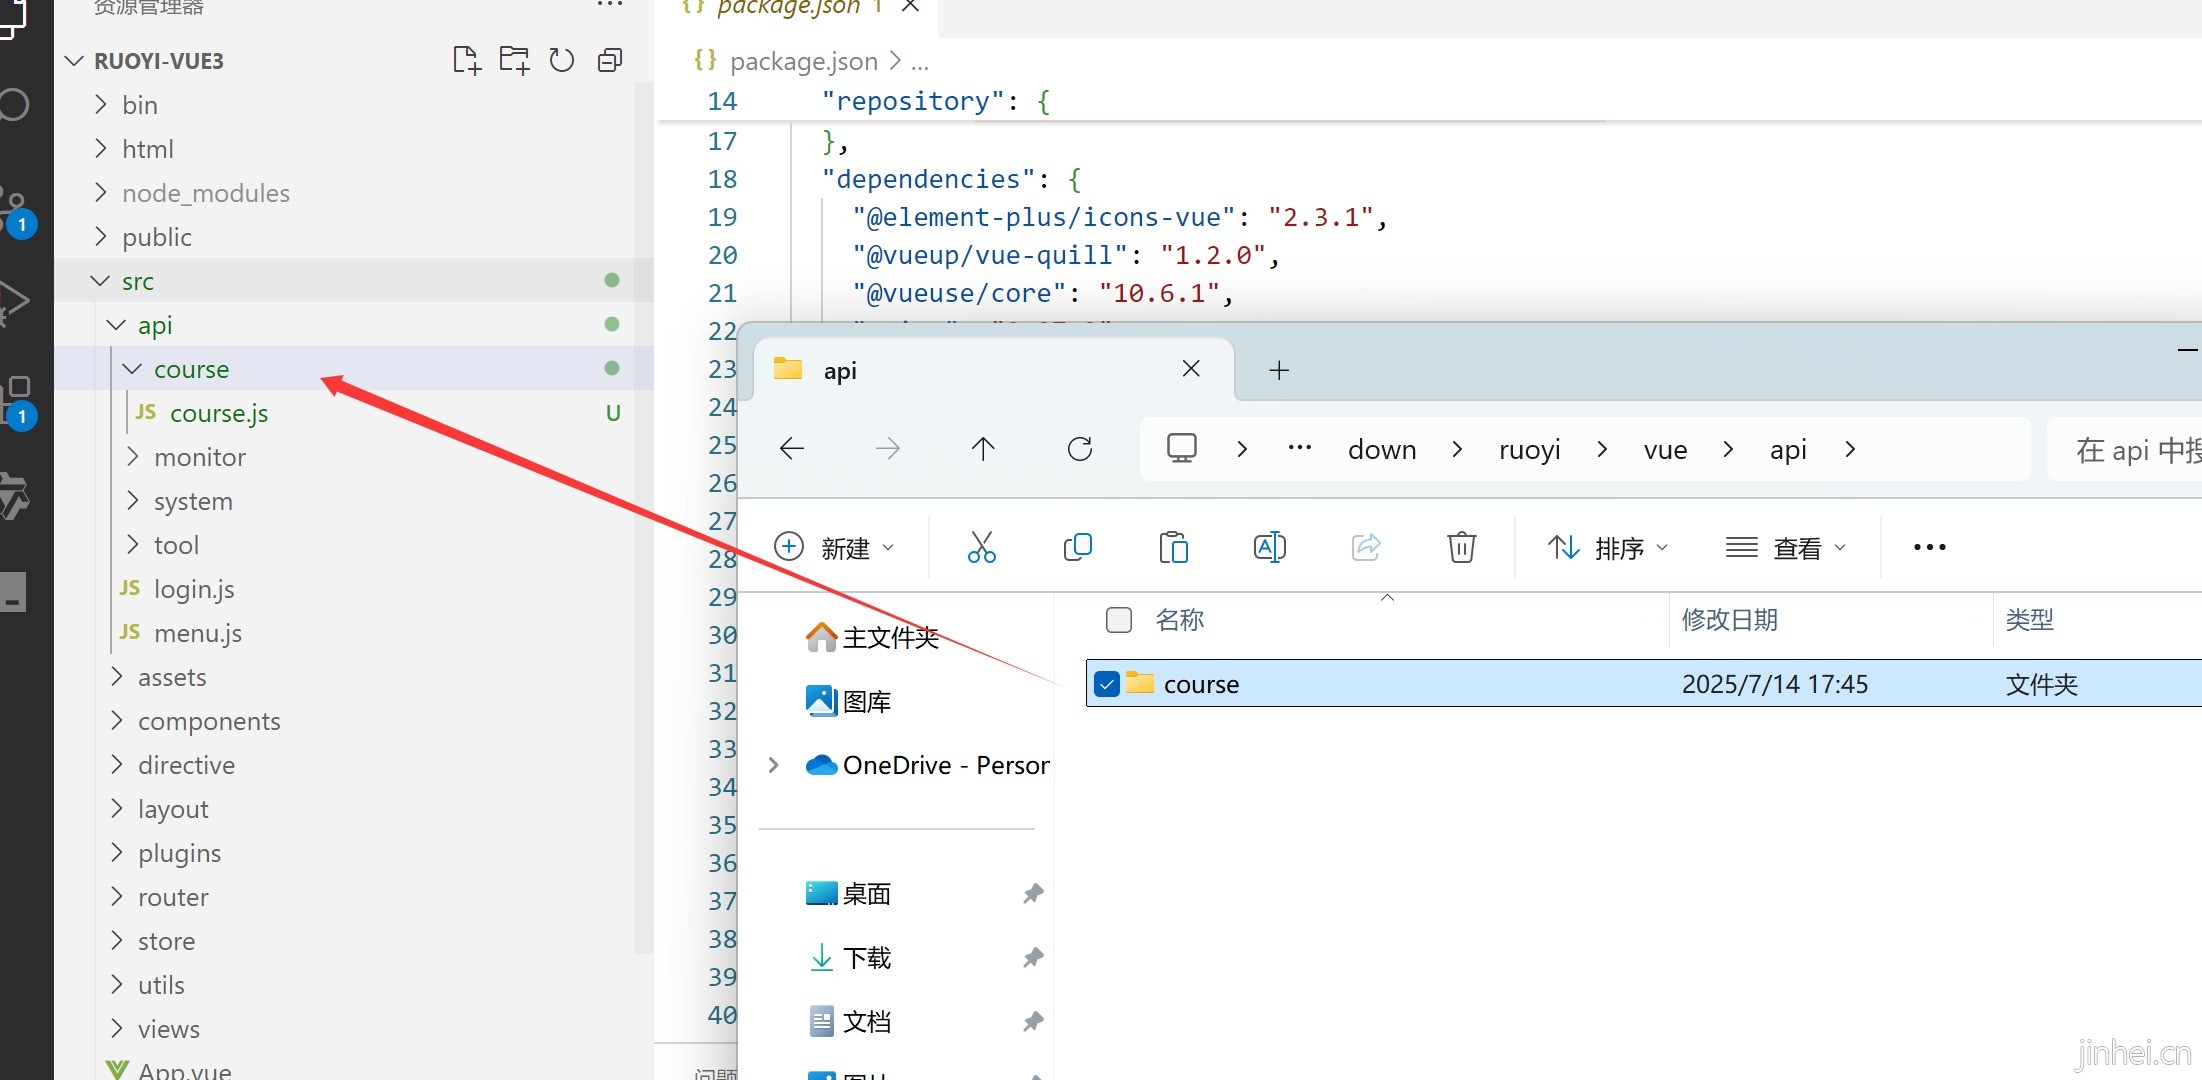
Task: Expand the monitor folder
Action: (132, 456)
